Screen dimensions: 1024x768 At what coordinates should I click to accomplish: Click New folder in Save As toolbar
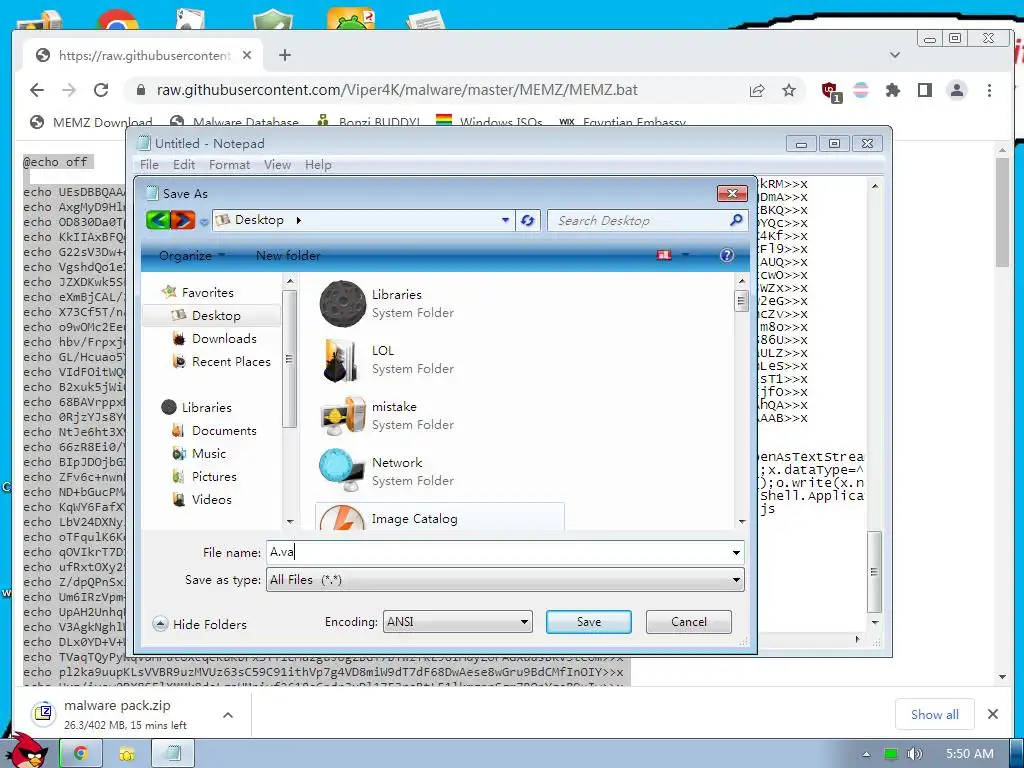[288, 255]
